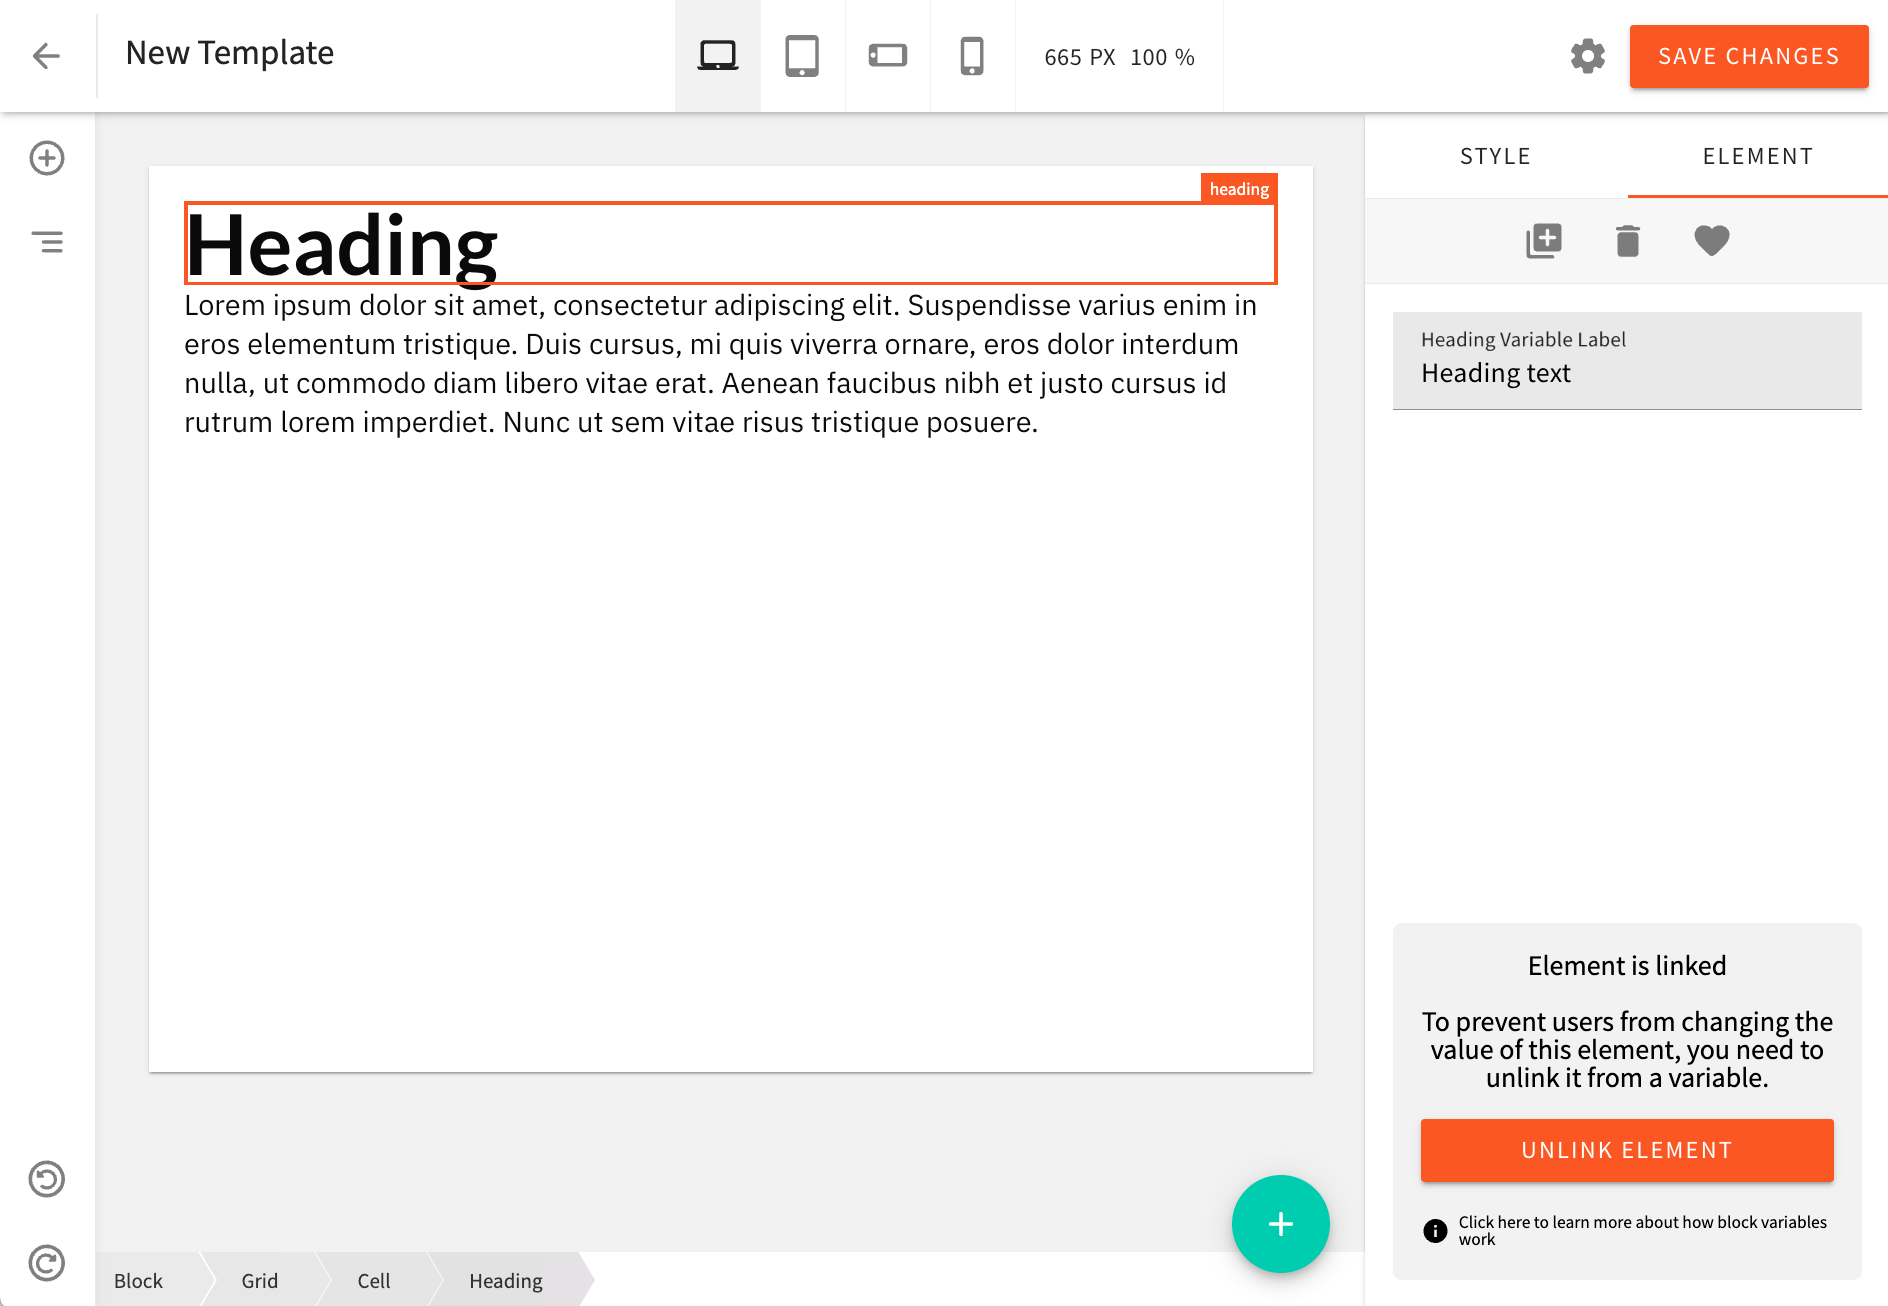Open the add element panel
Screen dimensions: 1888x1306
pos(47,158)
